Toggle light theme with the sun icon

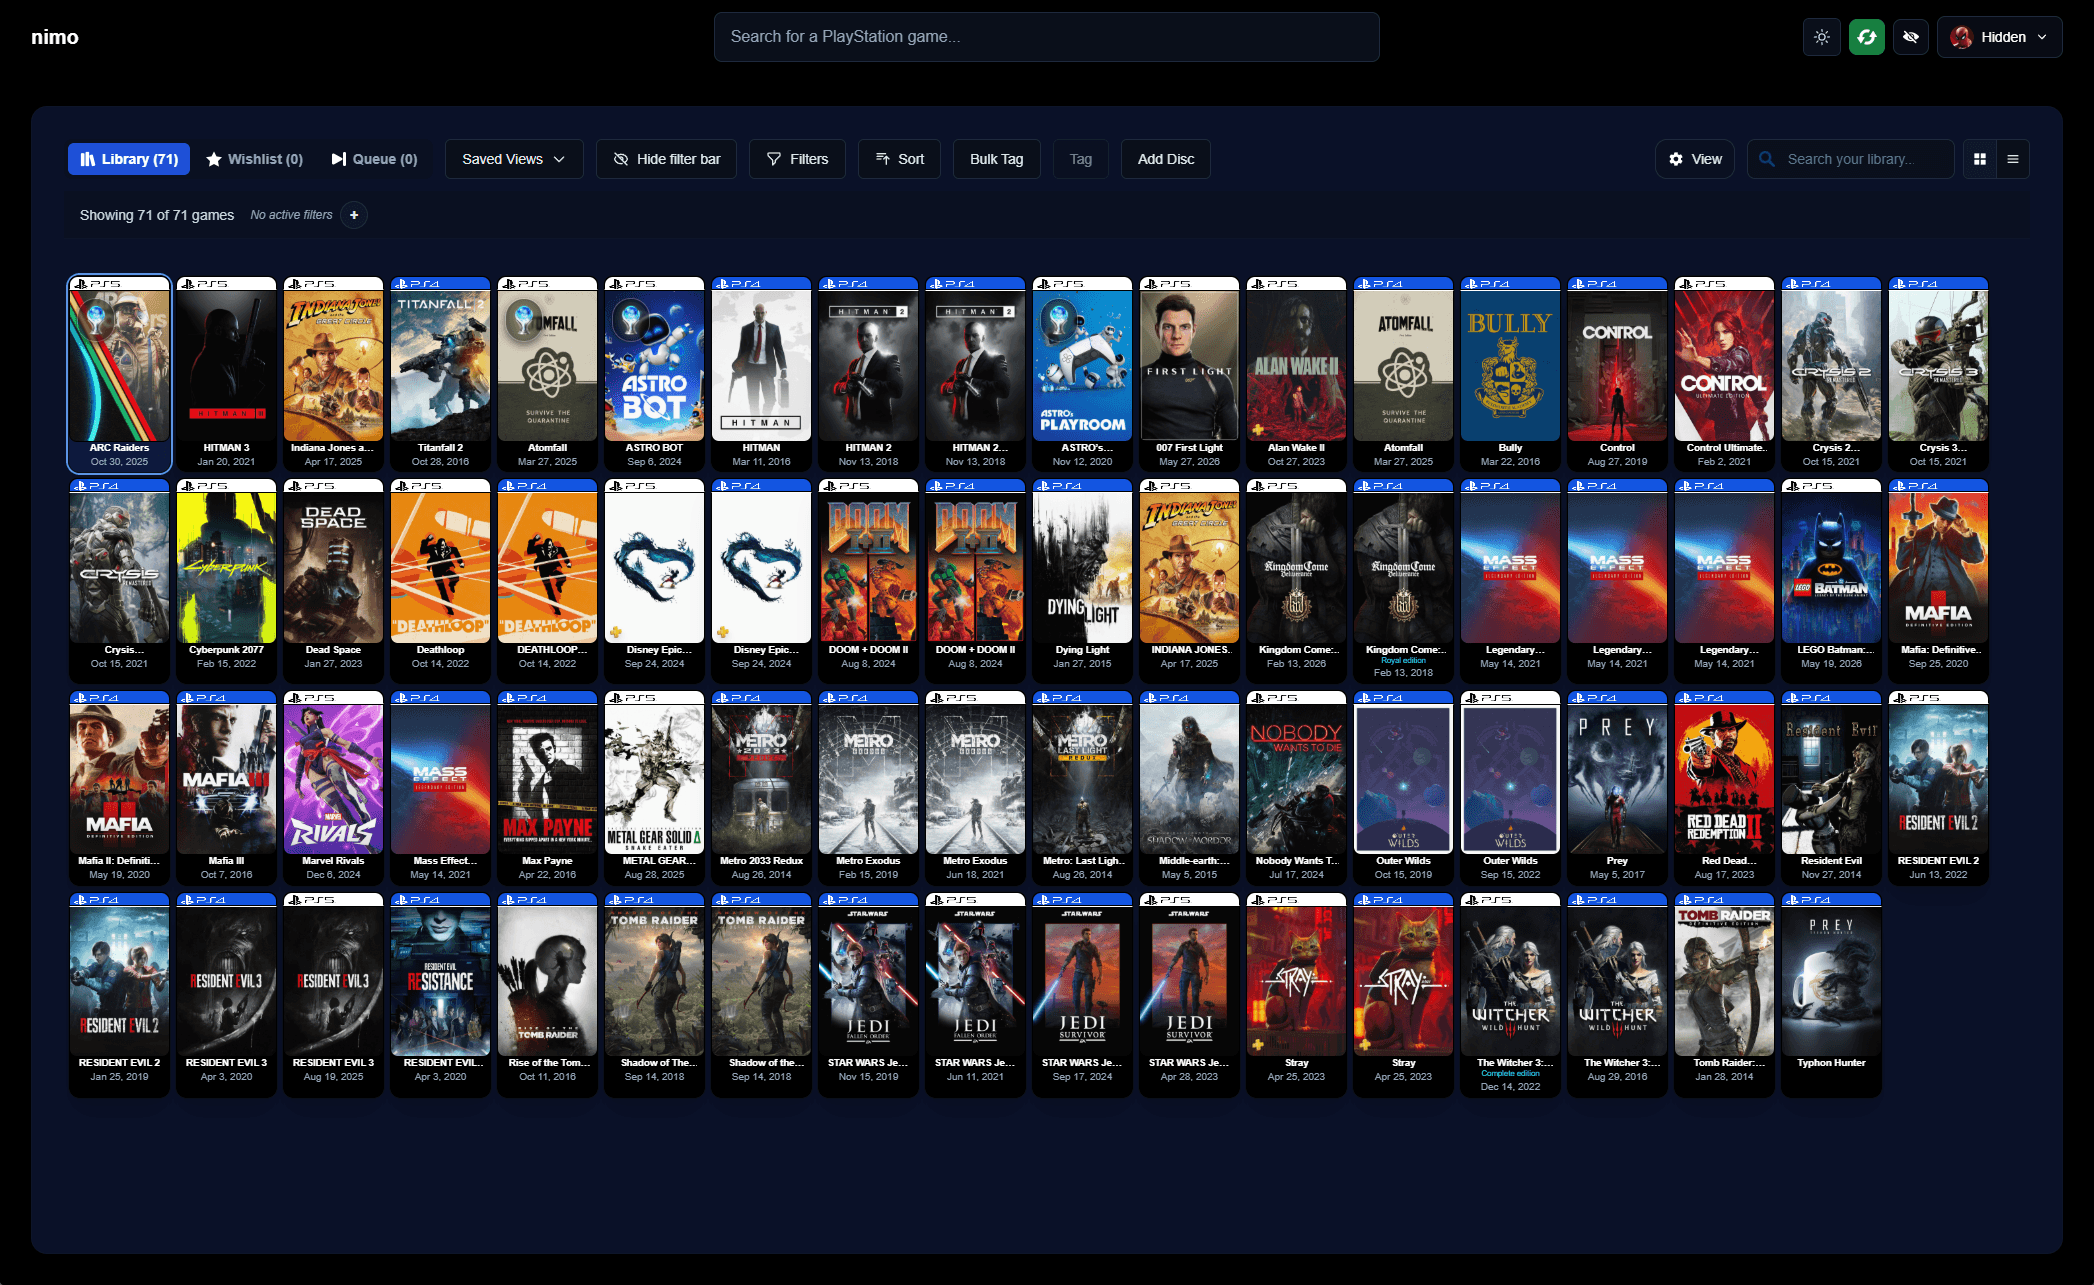[1821, 37]
